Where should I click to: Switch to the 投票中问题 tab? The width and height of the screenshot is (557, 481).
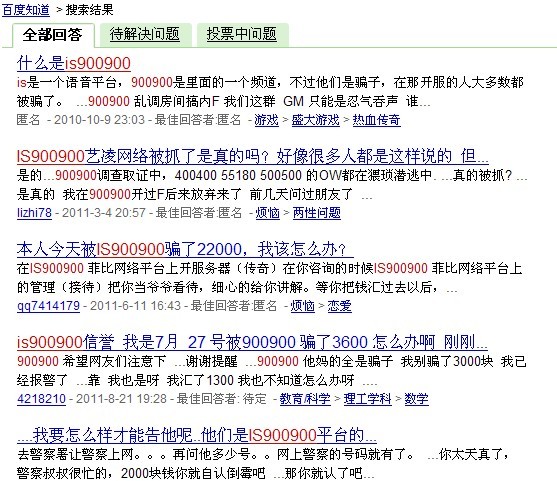click(242, 34)
